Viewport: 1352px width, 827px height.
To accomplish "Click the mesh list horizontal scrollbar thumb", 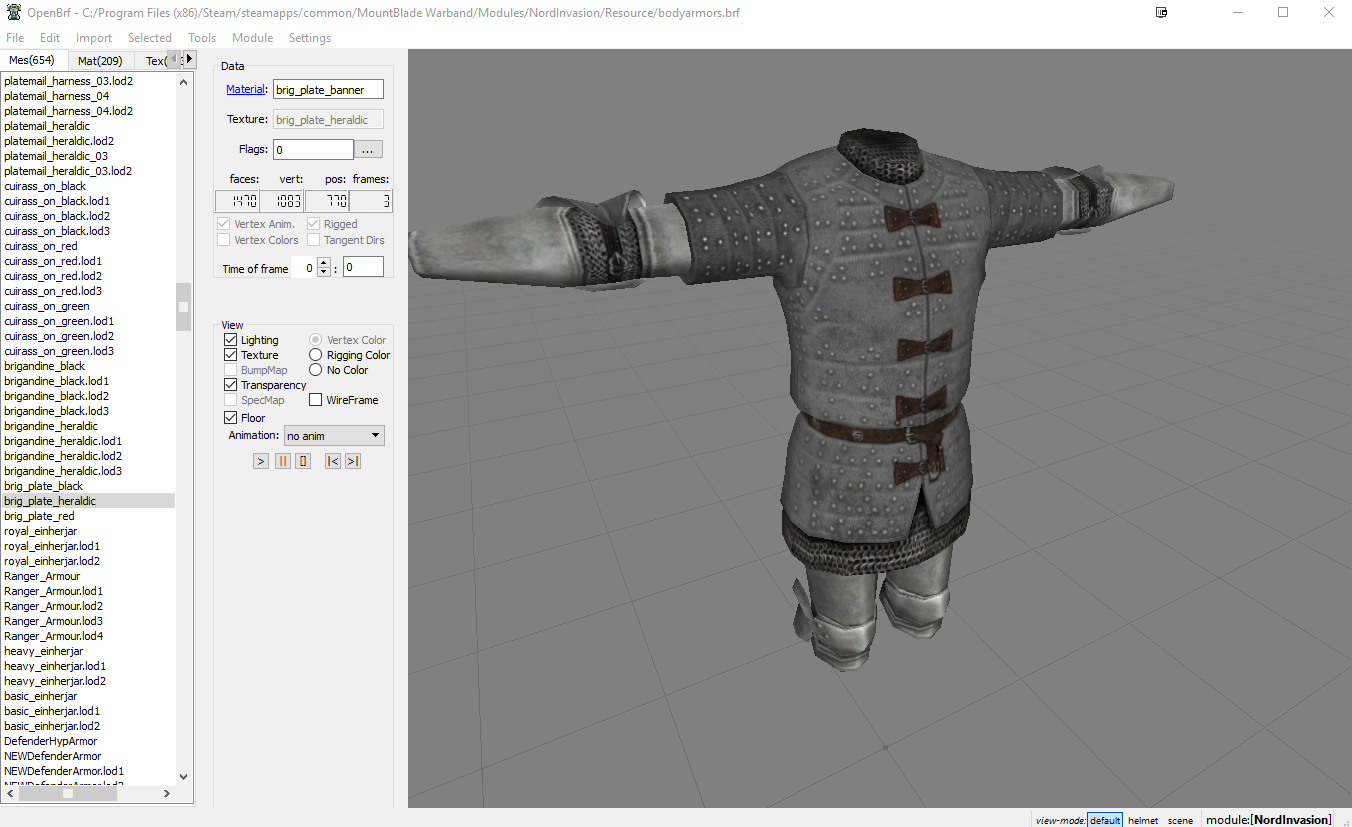I will [68, 793].
